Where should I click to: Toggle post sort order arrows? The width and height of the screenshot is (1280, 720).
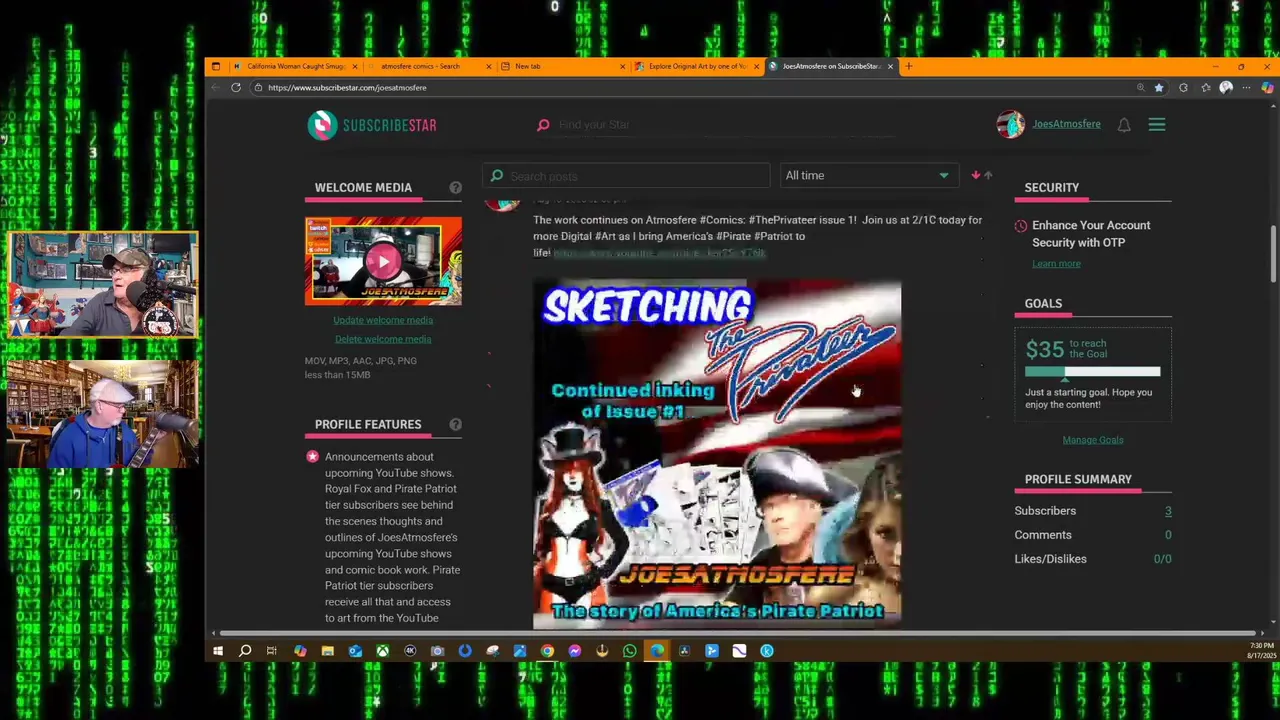pyautogui.click(x=982, y=176)
